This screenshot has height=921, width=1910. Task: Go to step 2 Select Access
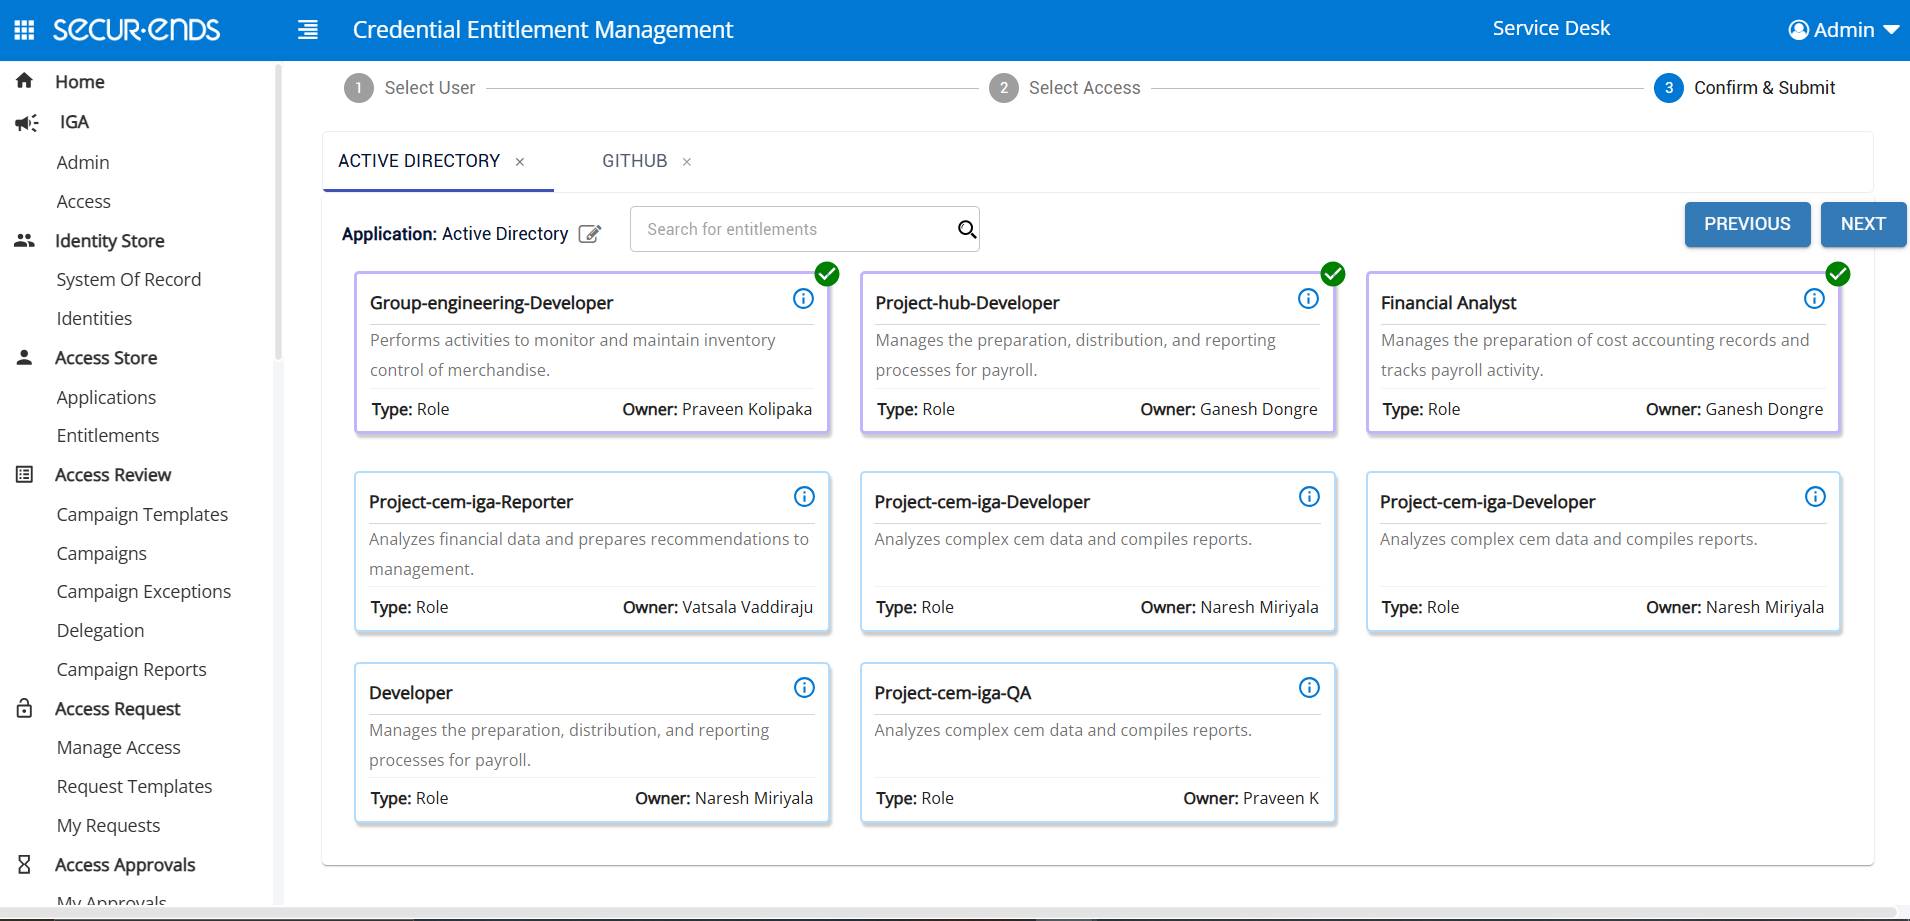pos(1065,88)
